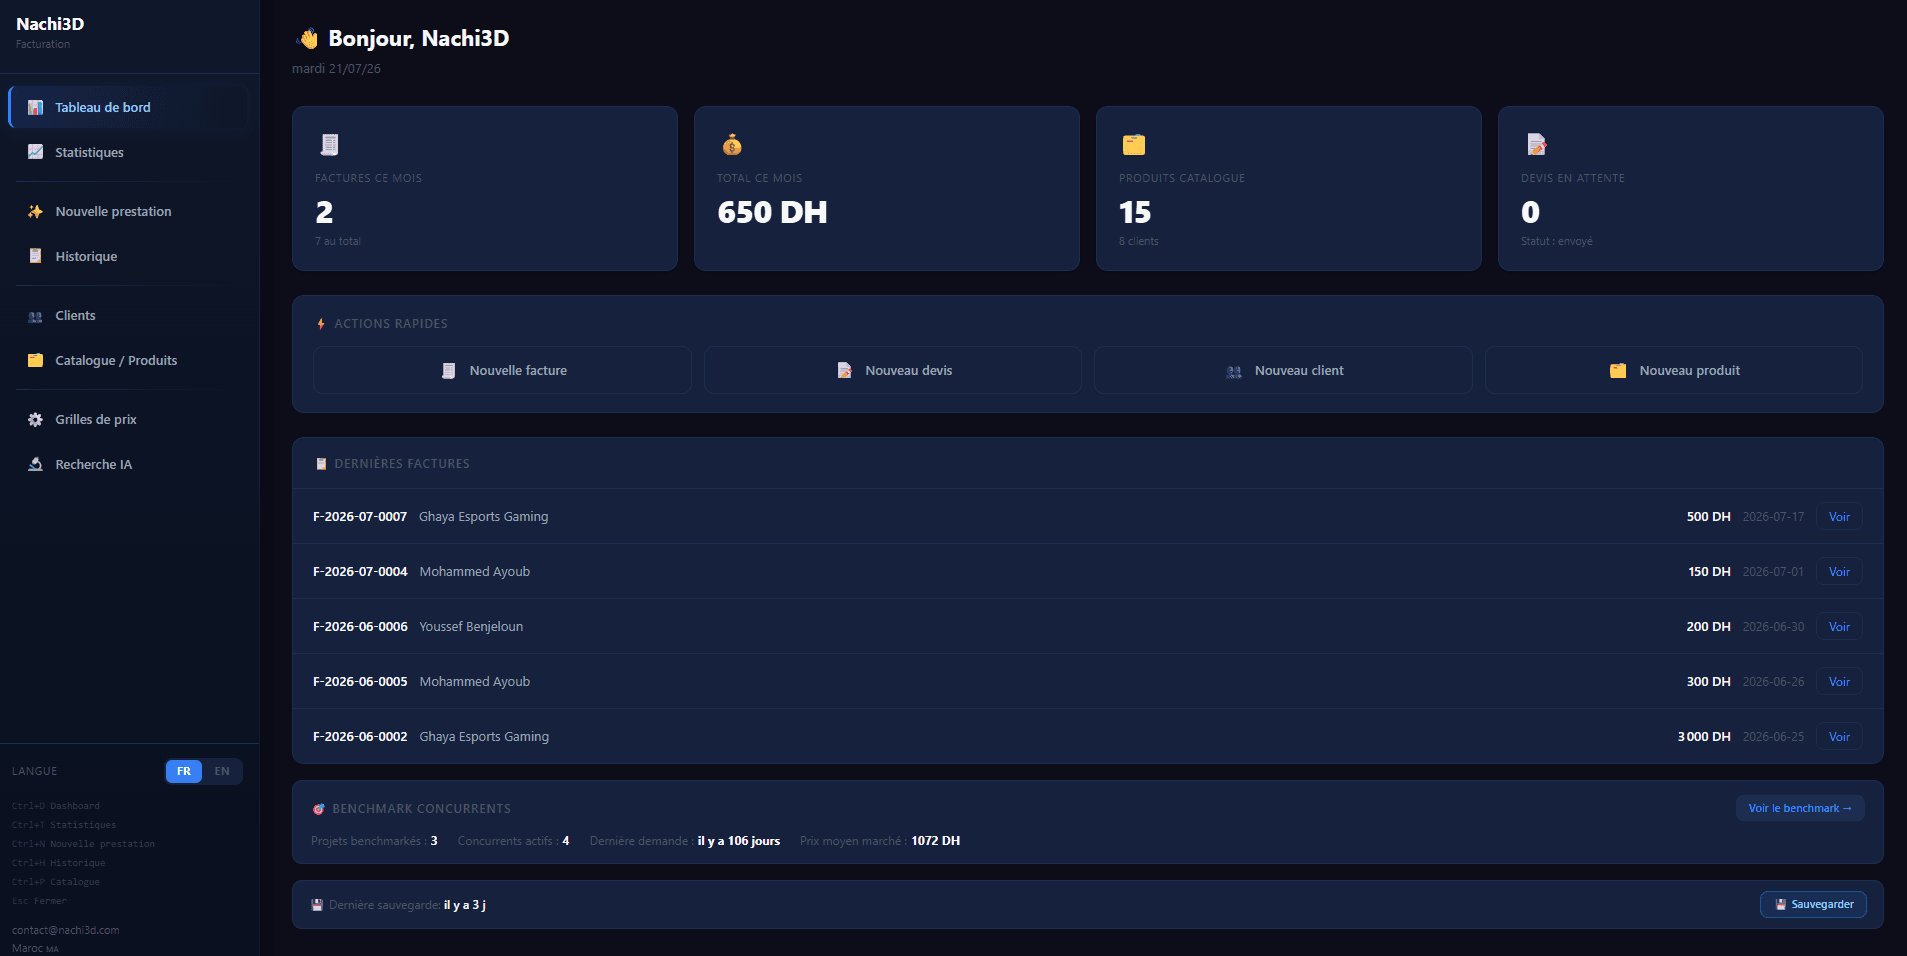This screenshot has width=1907, height=956.
Task: Click the receipt icon on Factures ce mois card
Action: [x=329, y=145]
